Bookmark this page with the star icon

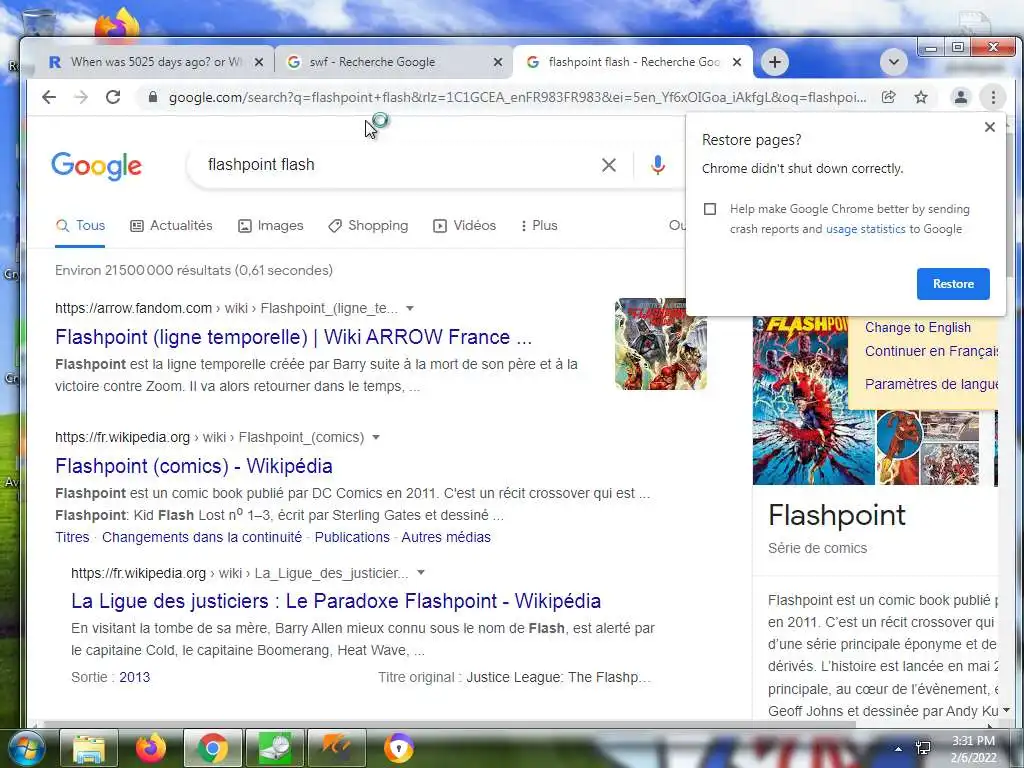921,97
